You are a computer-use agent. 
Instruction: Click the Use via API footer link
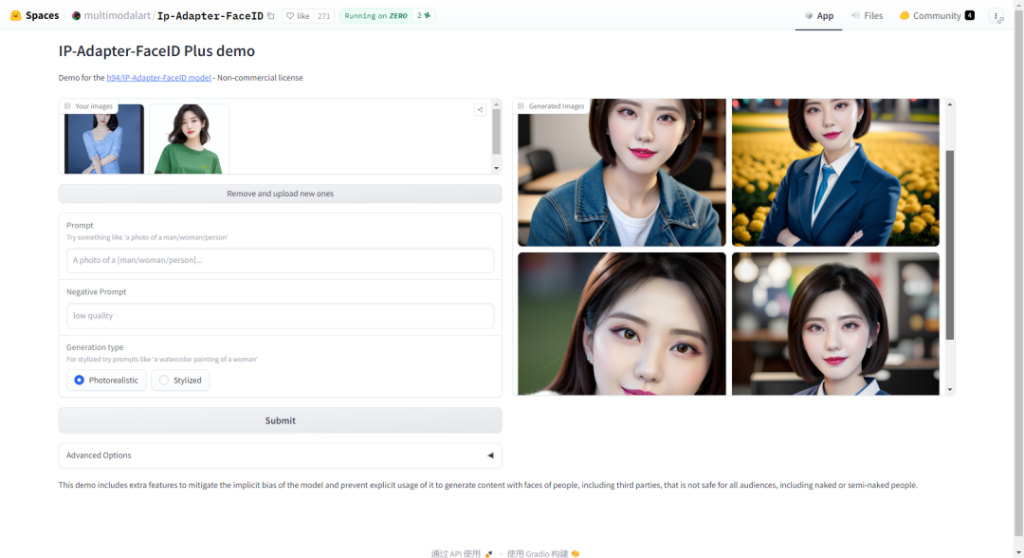point(462,553)
